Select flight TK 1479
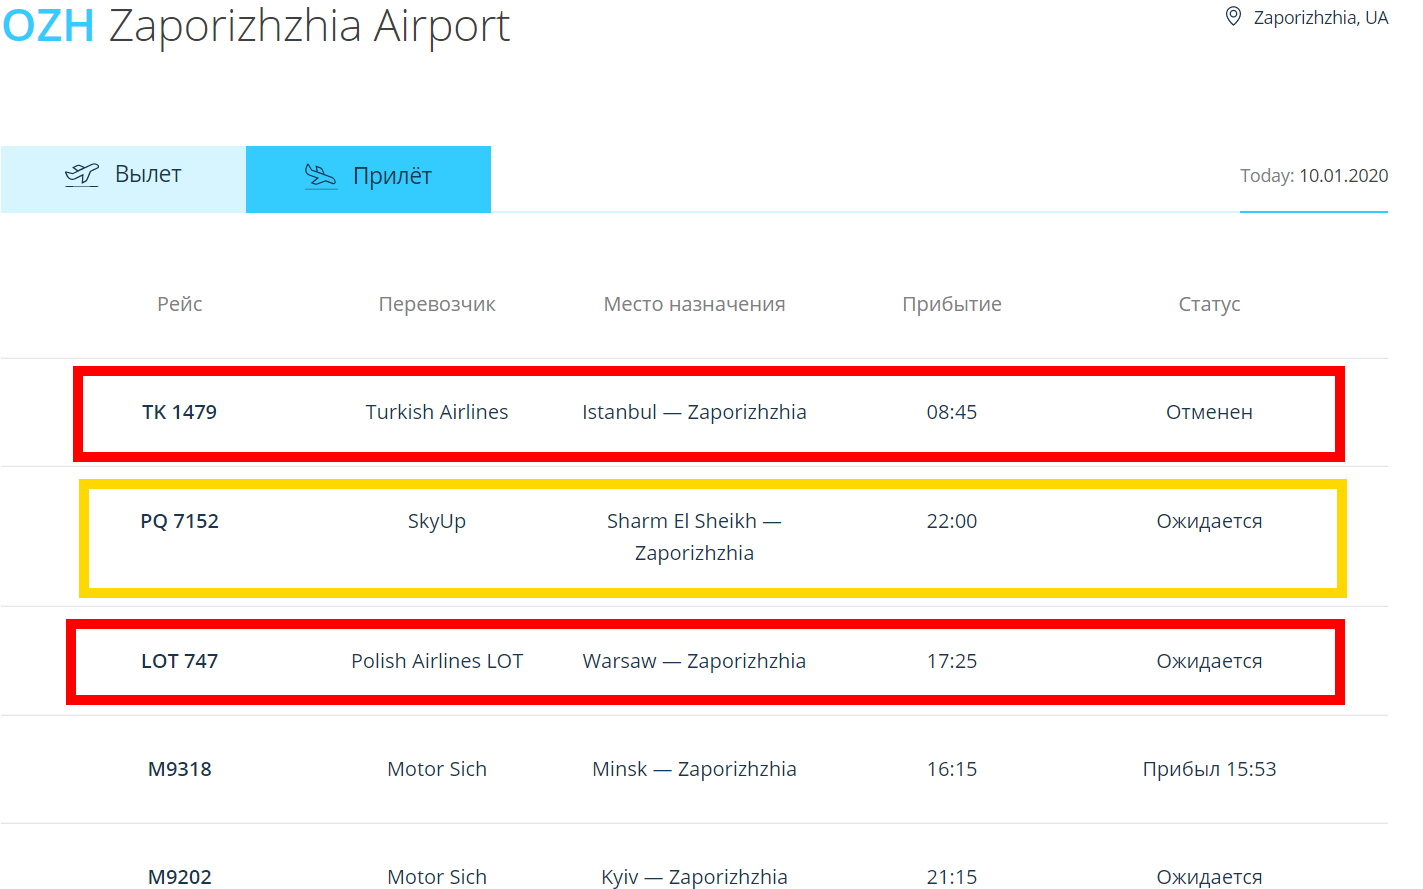 tap(709, 413)
